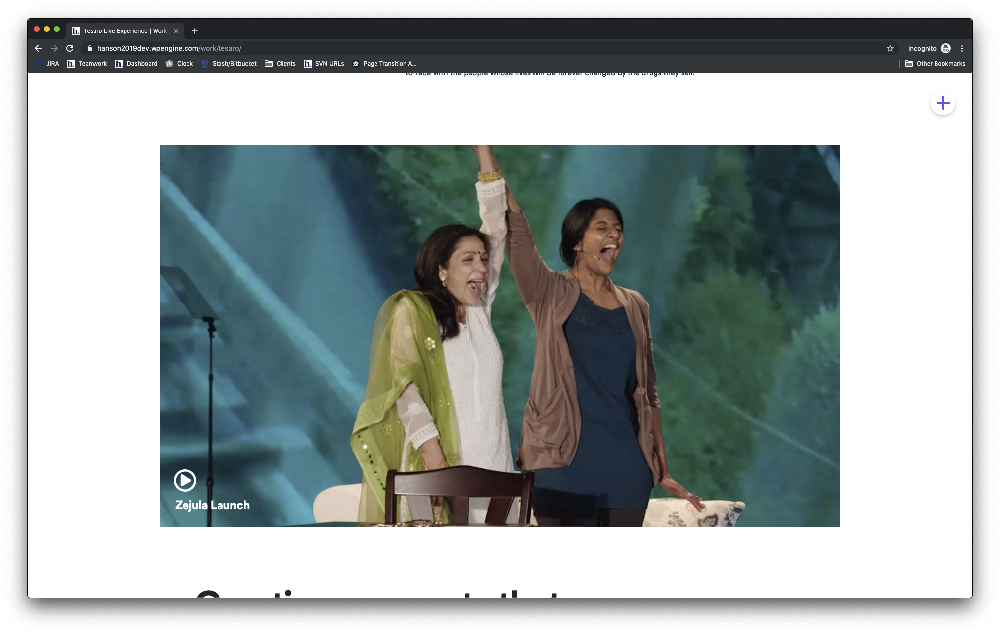The height and width of the screenshot is (634, 1000).
Task: Reload the current page
Action: tap(70, 48)
